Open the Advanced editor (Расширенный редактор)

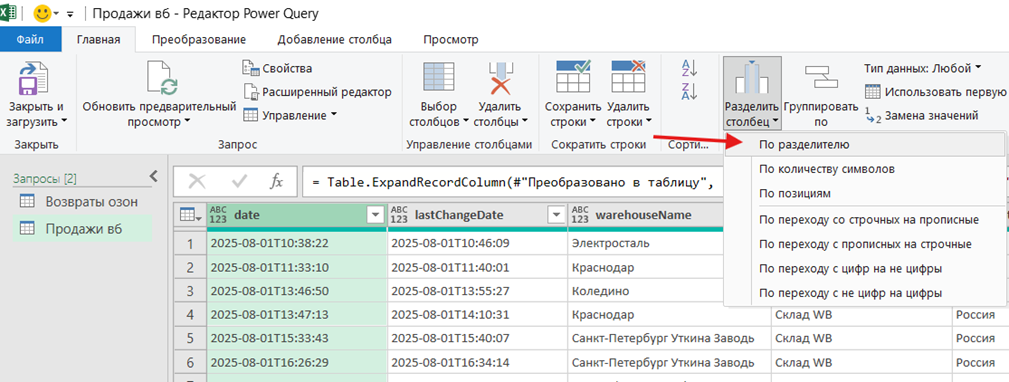(x=317, y=92)
